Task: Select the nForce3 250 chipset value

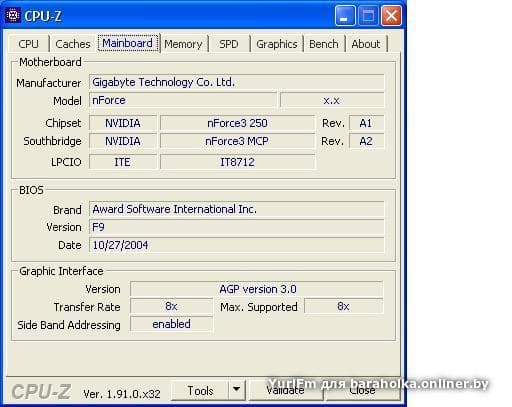Action: (237, 123)
